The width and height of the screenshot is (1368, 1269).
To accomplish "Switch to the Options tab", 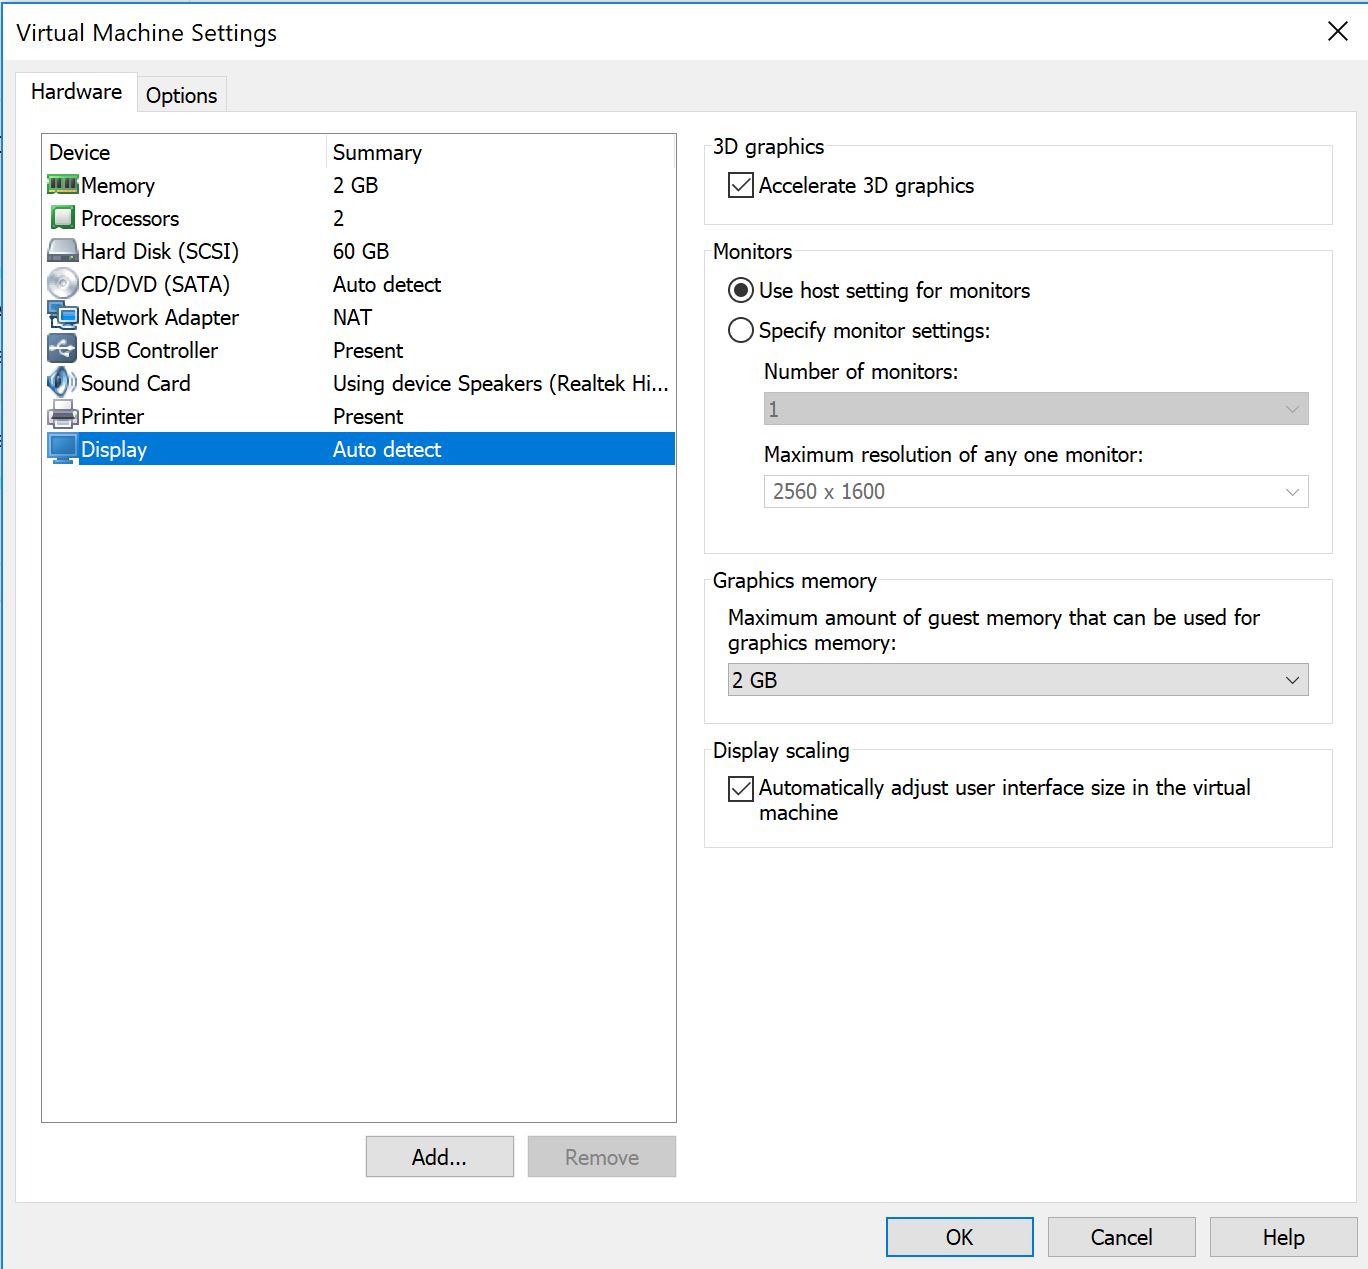I will point(181,95).
